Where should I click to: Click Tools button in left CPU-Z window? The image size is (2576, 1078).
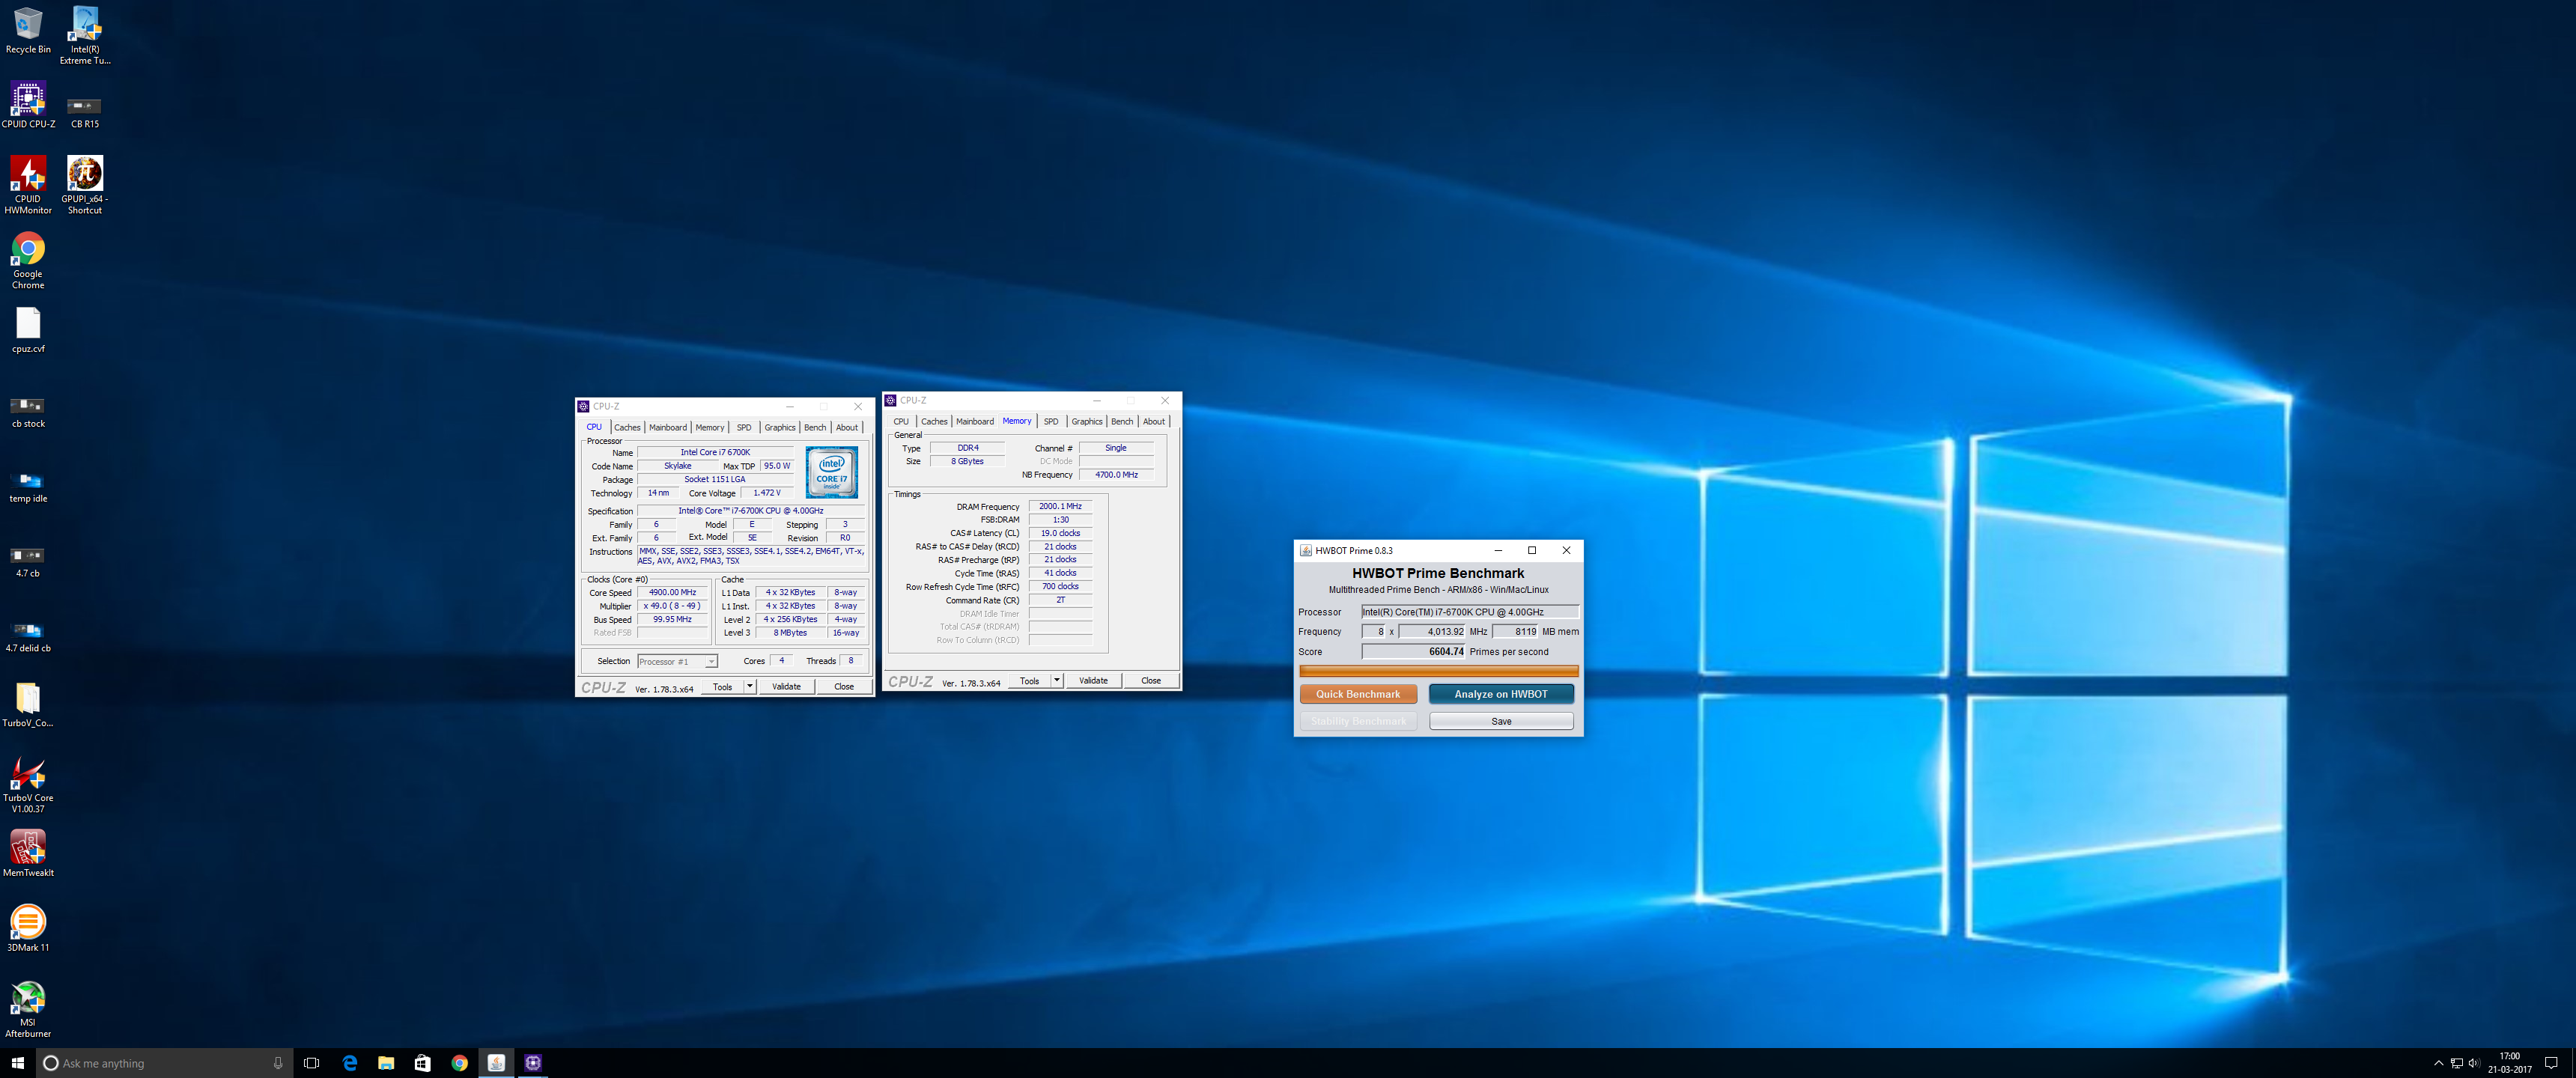[x=722, y=687]
